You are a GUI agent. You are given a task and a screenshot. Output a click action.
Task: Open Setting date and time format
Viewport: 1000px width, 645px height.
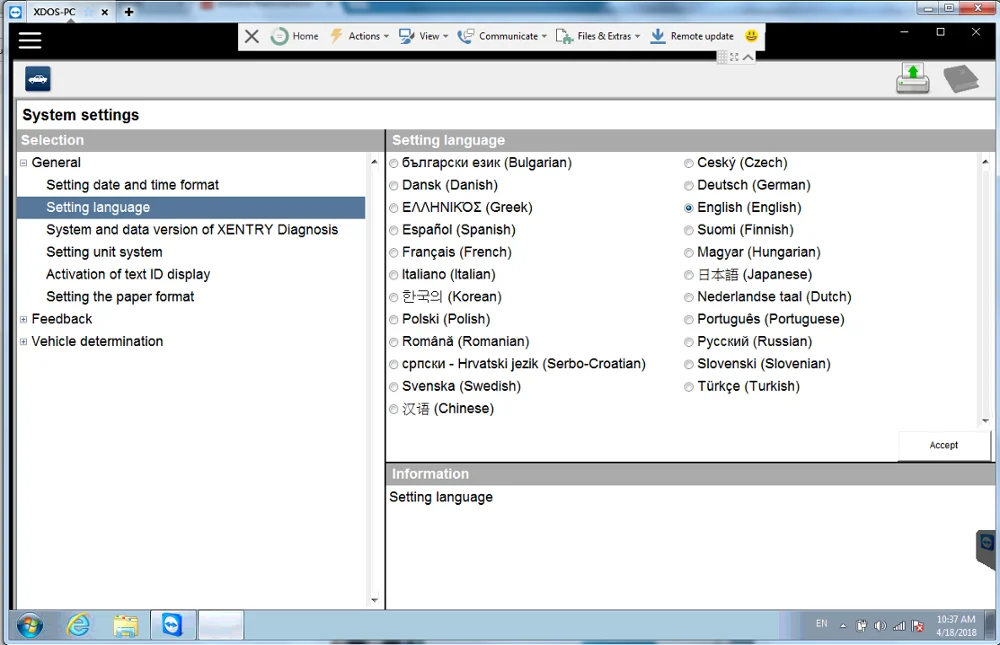pyautogui.click(x=132, y=185)
